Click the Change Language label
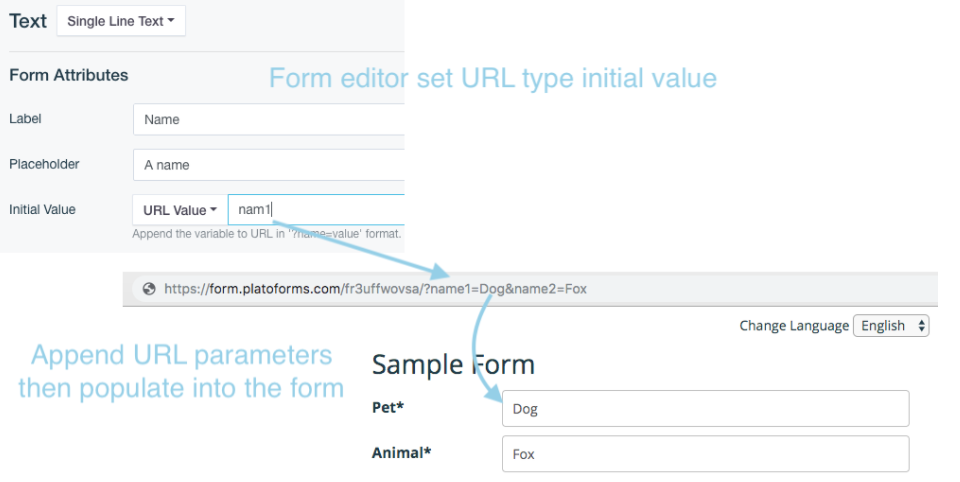The image size is (960, 482). pyautogui.click(x=793, y=326)
